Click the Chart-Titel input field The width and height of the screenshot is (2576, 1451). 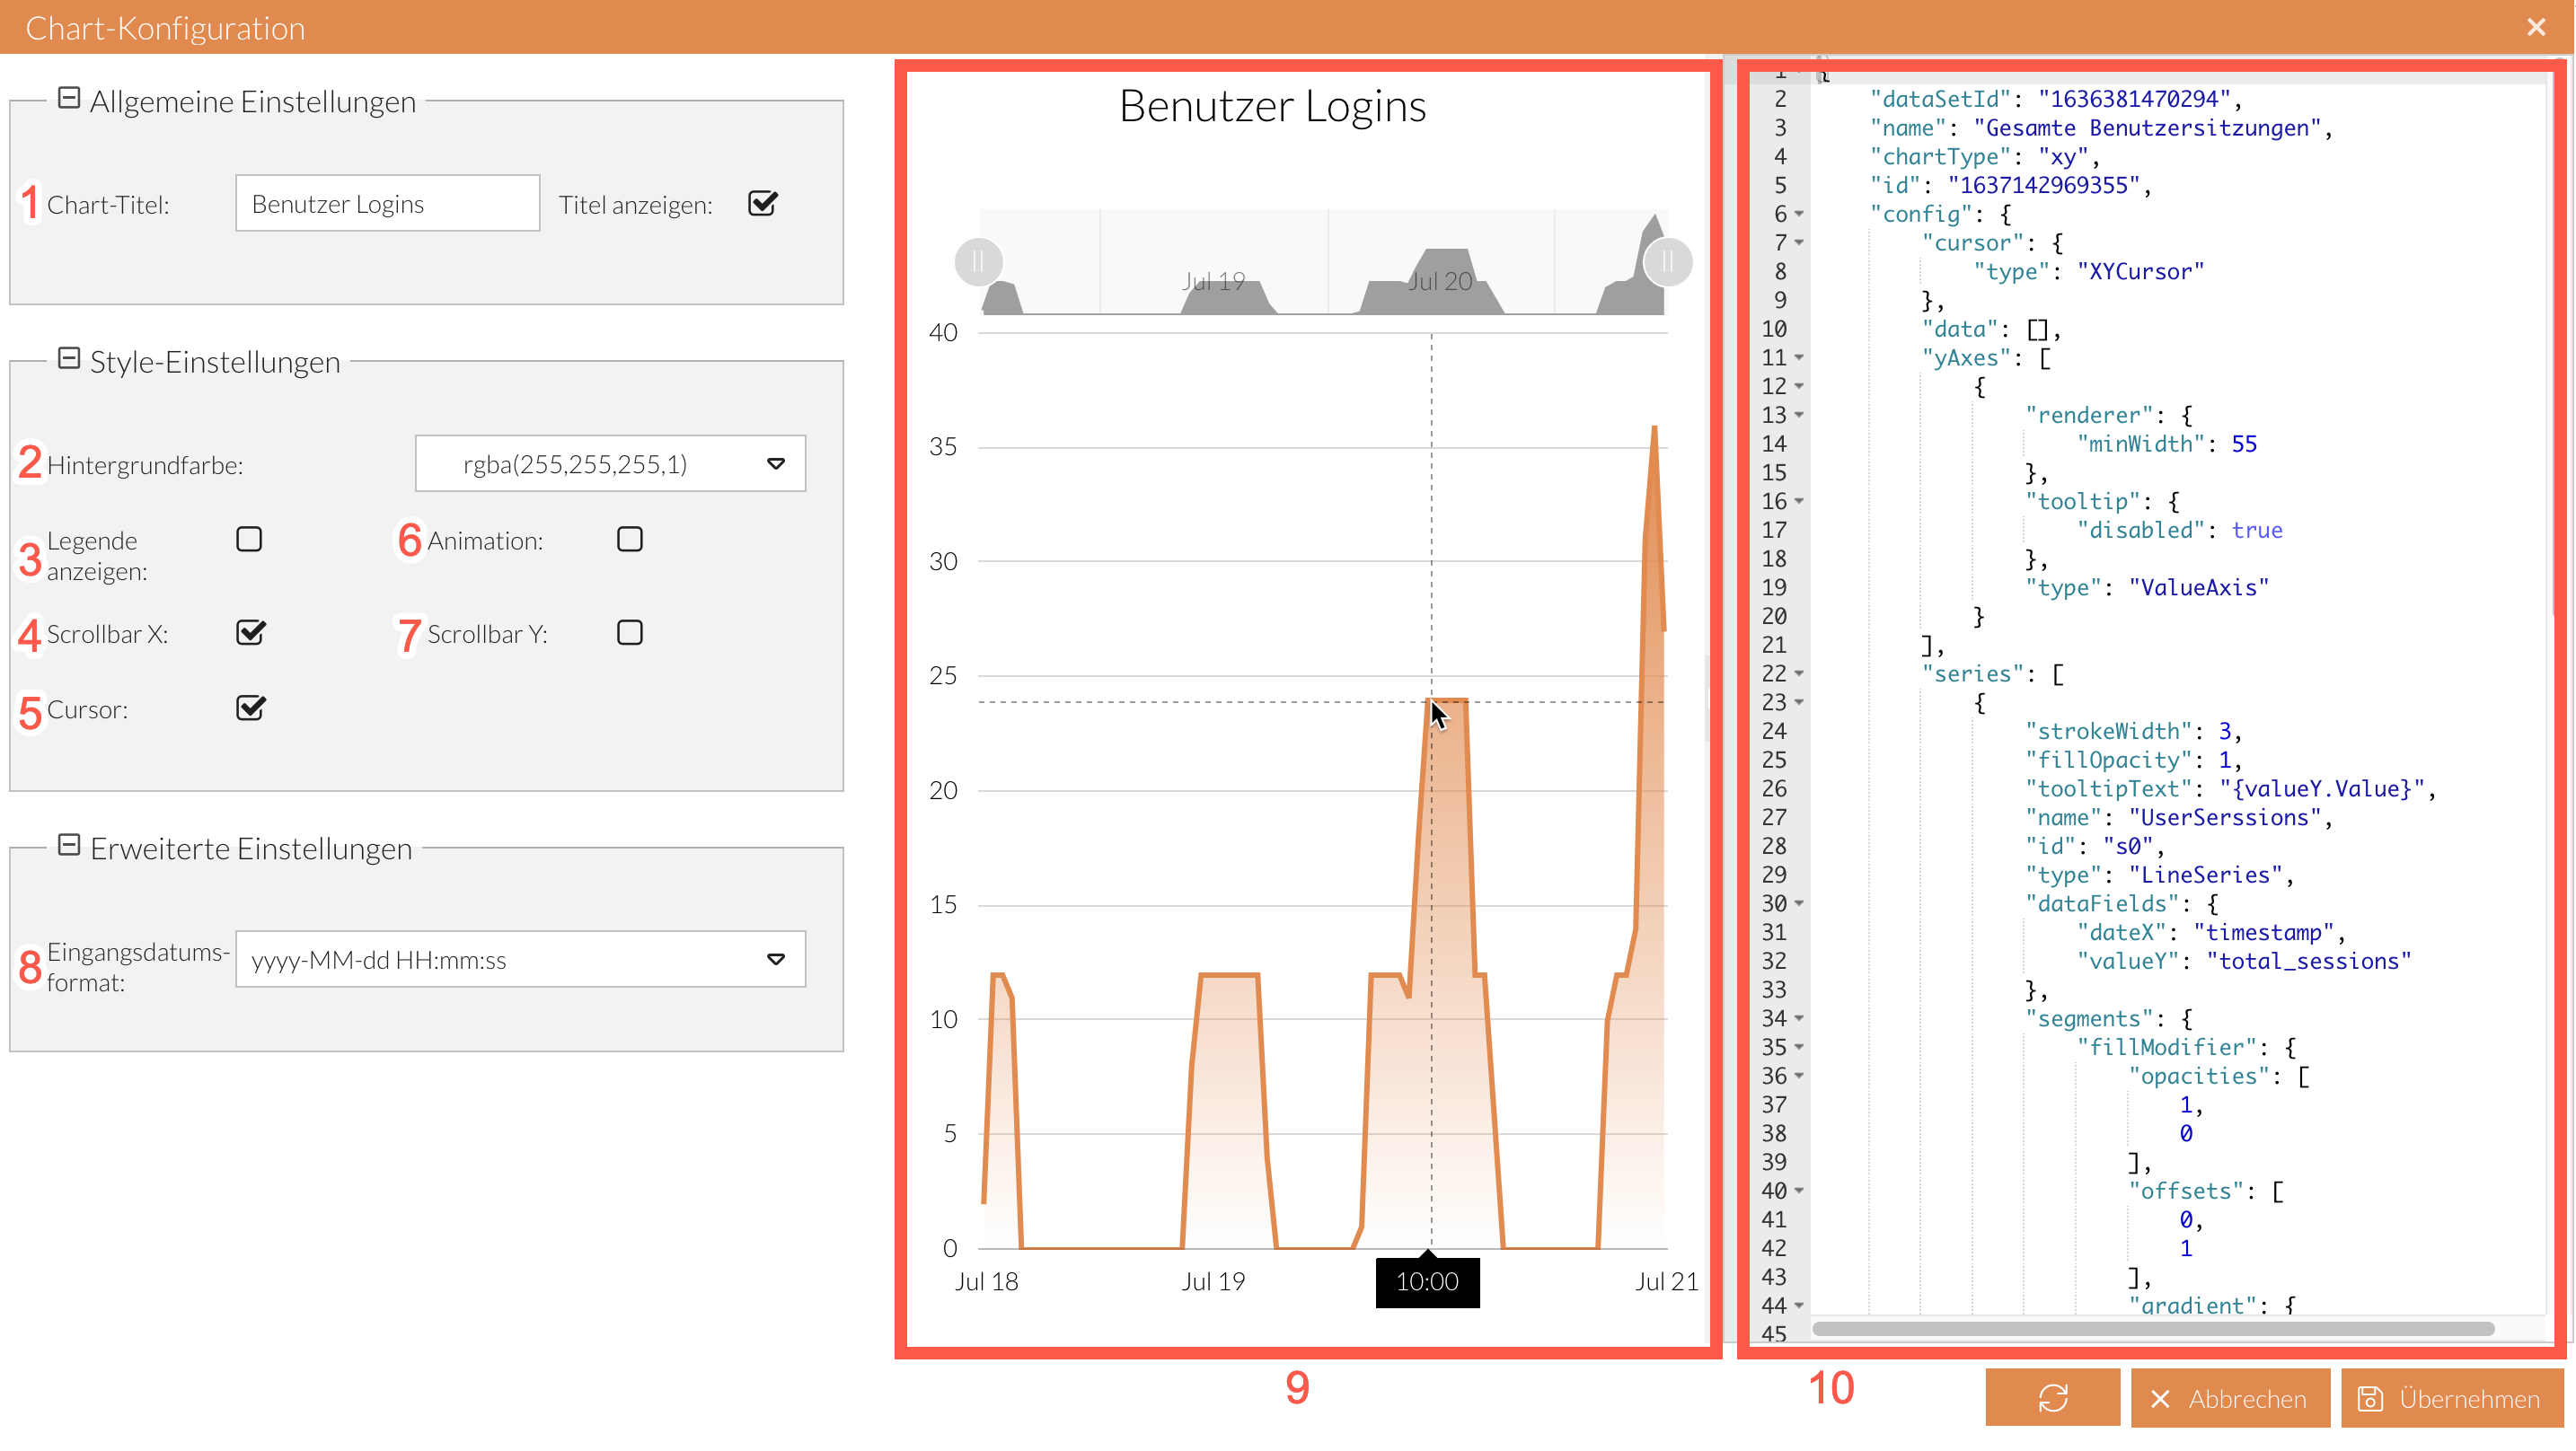387,203
